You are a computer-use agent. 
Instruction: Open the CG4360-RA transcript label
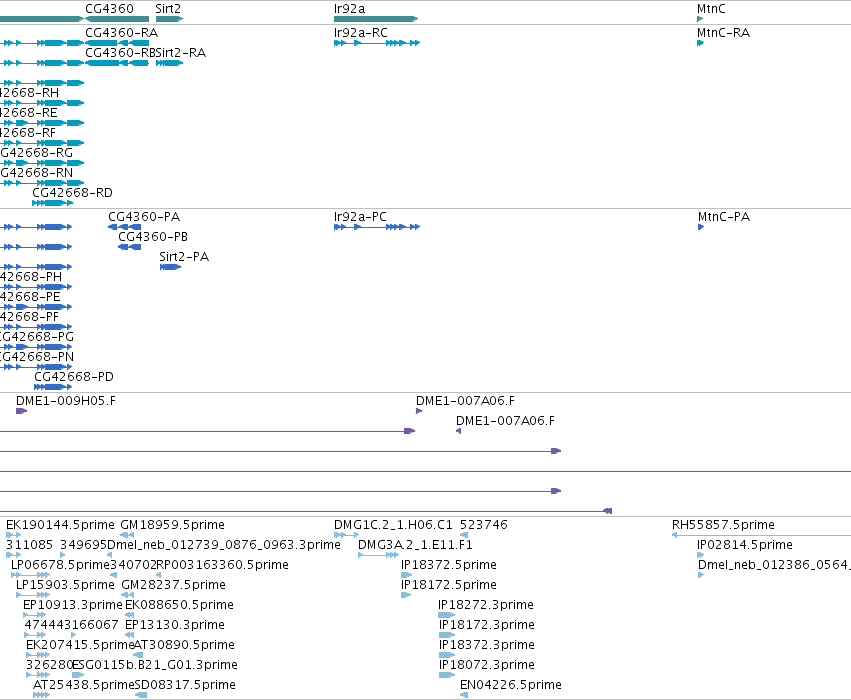coord(122,33)
